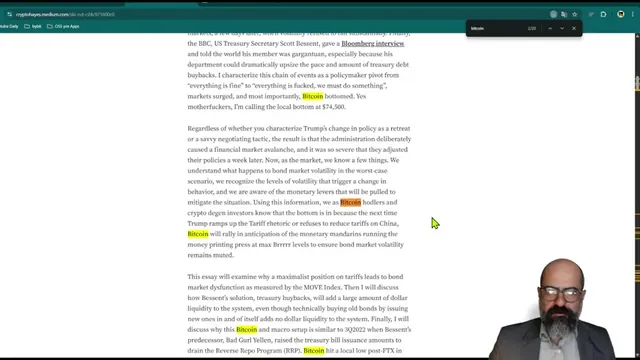Bookmark this page with star icon
Viewport: 640px width, 360px height.
575,14
